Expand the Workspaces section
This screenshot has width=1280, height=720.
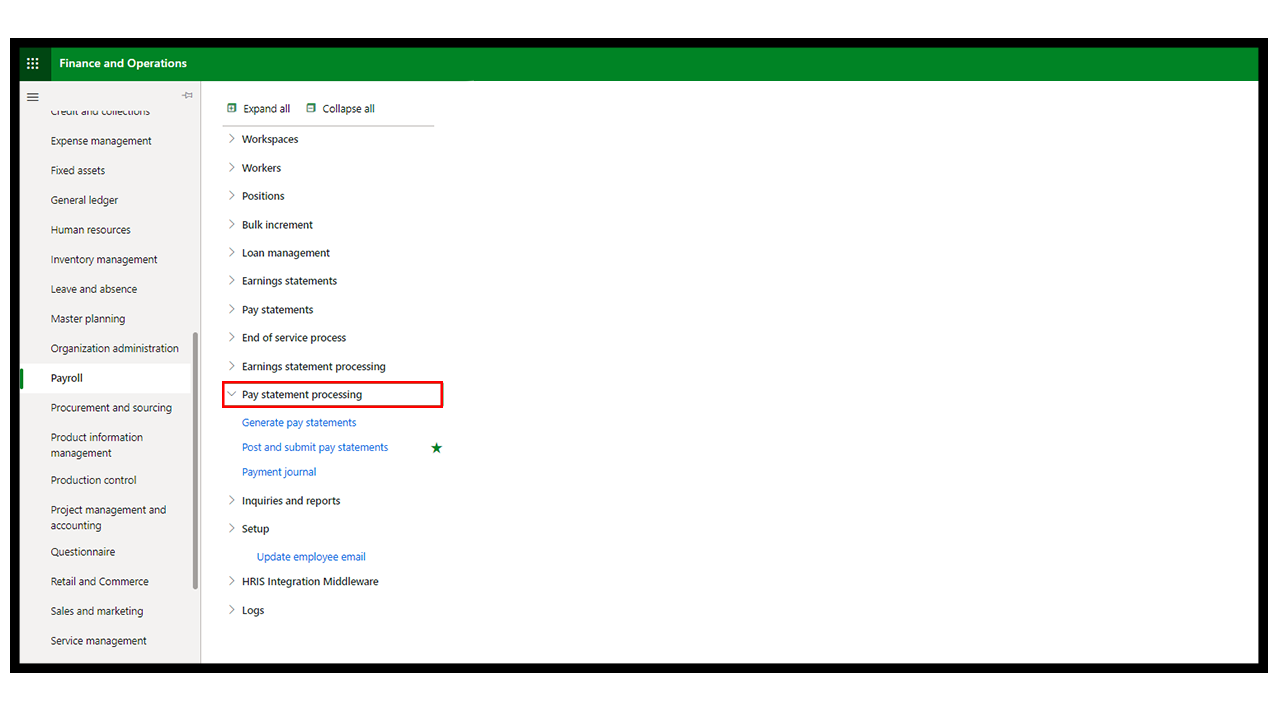pyautogui.click(x=232, y=139)
